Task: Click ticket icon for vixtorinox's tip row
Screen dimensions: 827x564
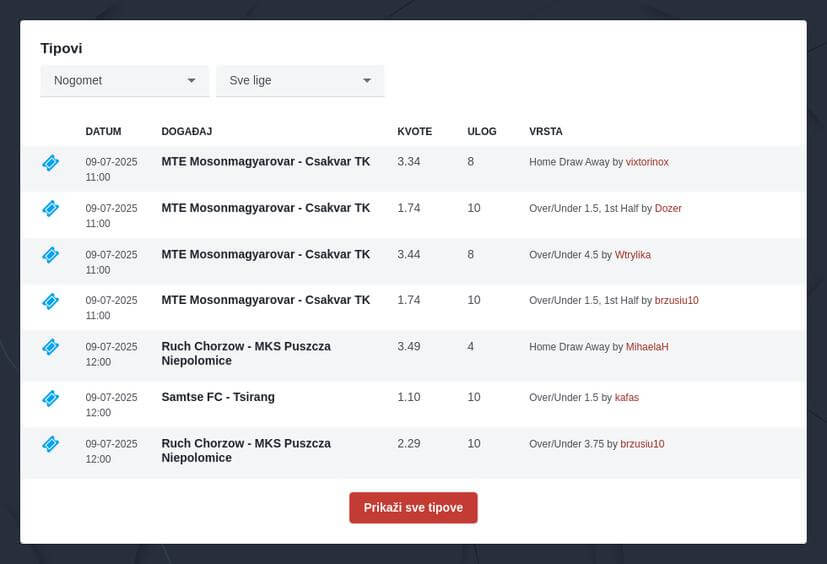Action: coord(51,162)
